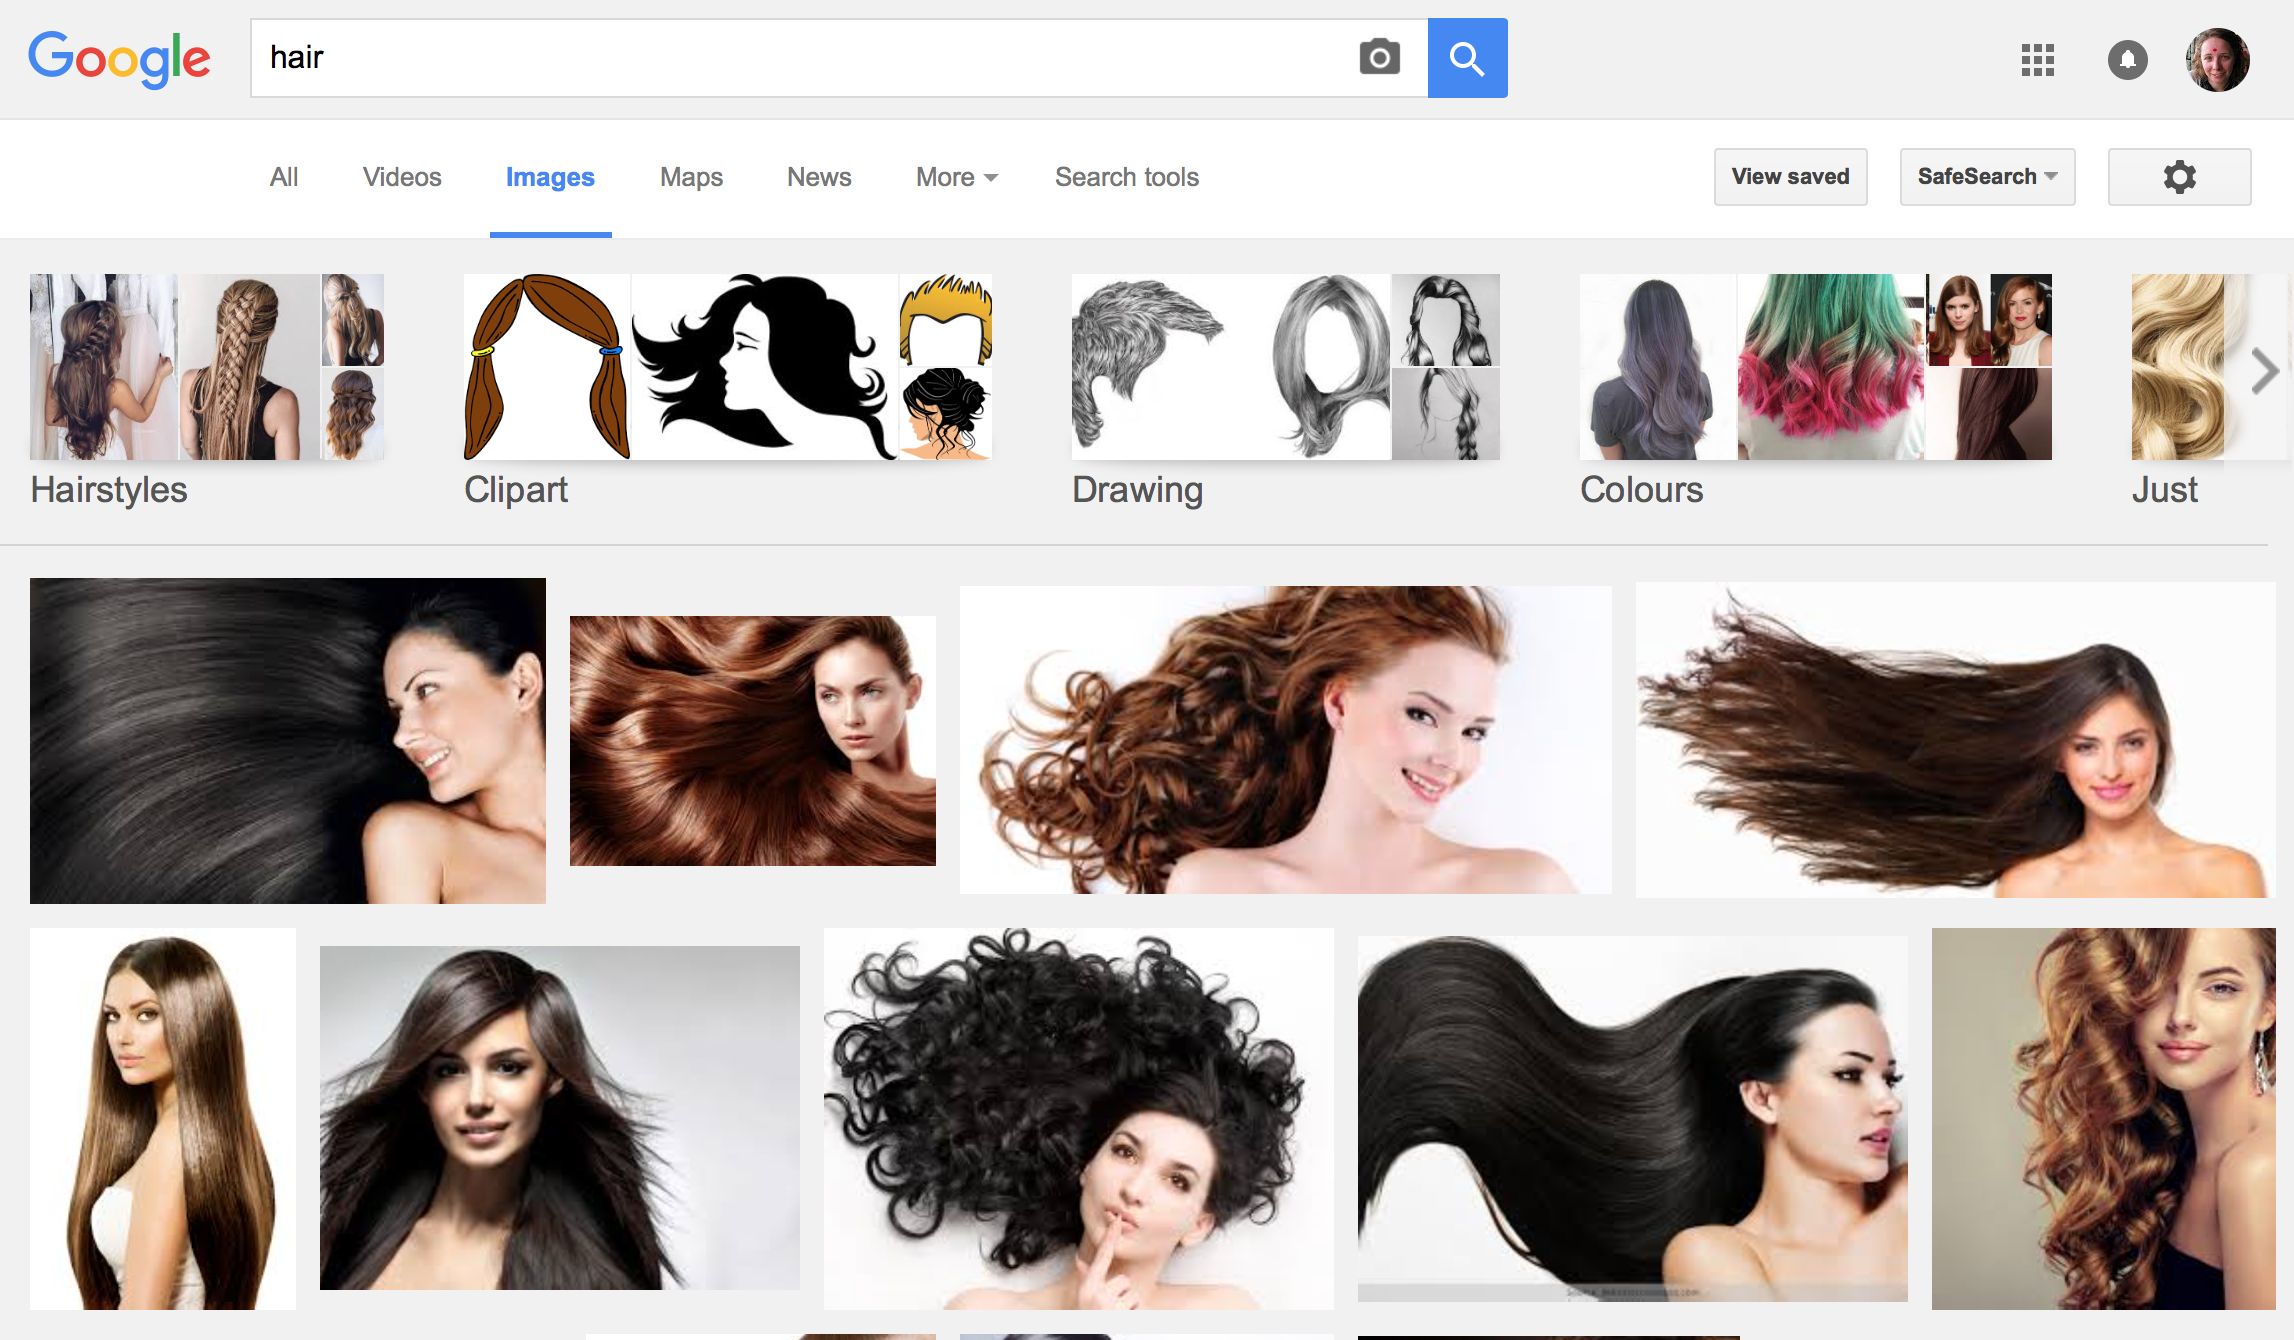2294x1340 pixels.
Task: Switch to the News tab
Action: (x=819, y=177)
